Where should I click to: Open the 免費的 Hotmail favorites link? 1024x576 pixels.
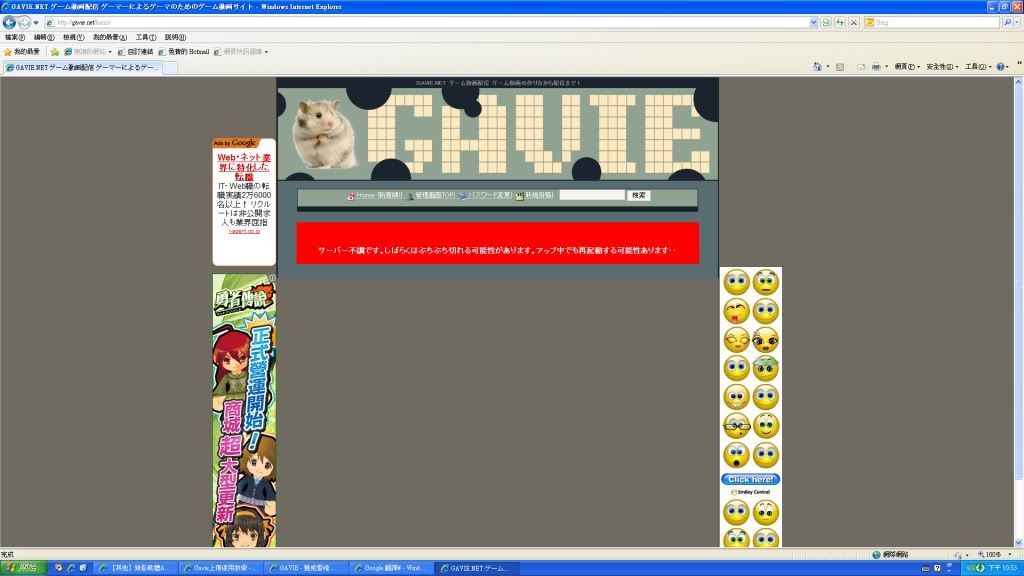click(x=184, y=52)
